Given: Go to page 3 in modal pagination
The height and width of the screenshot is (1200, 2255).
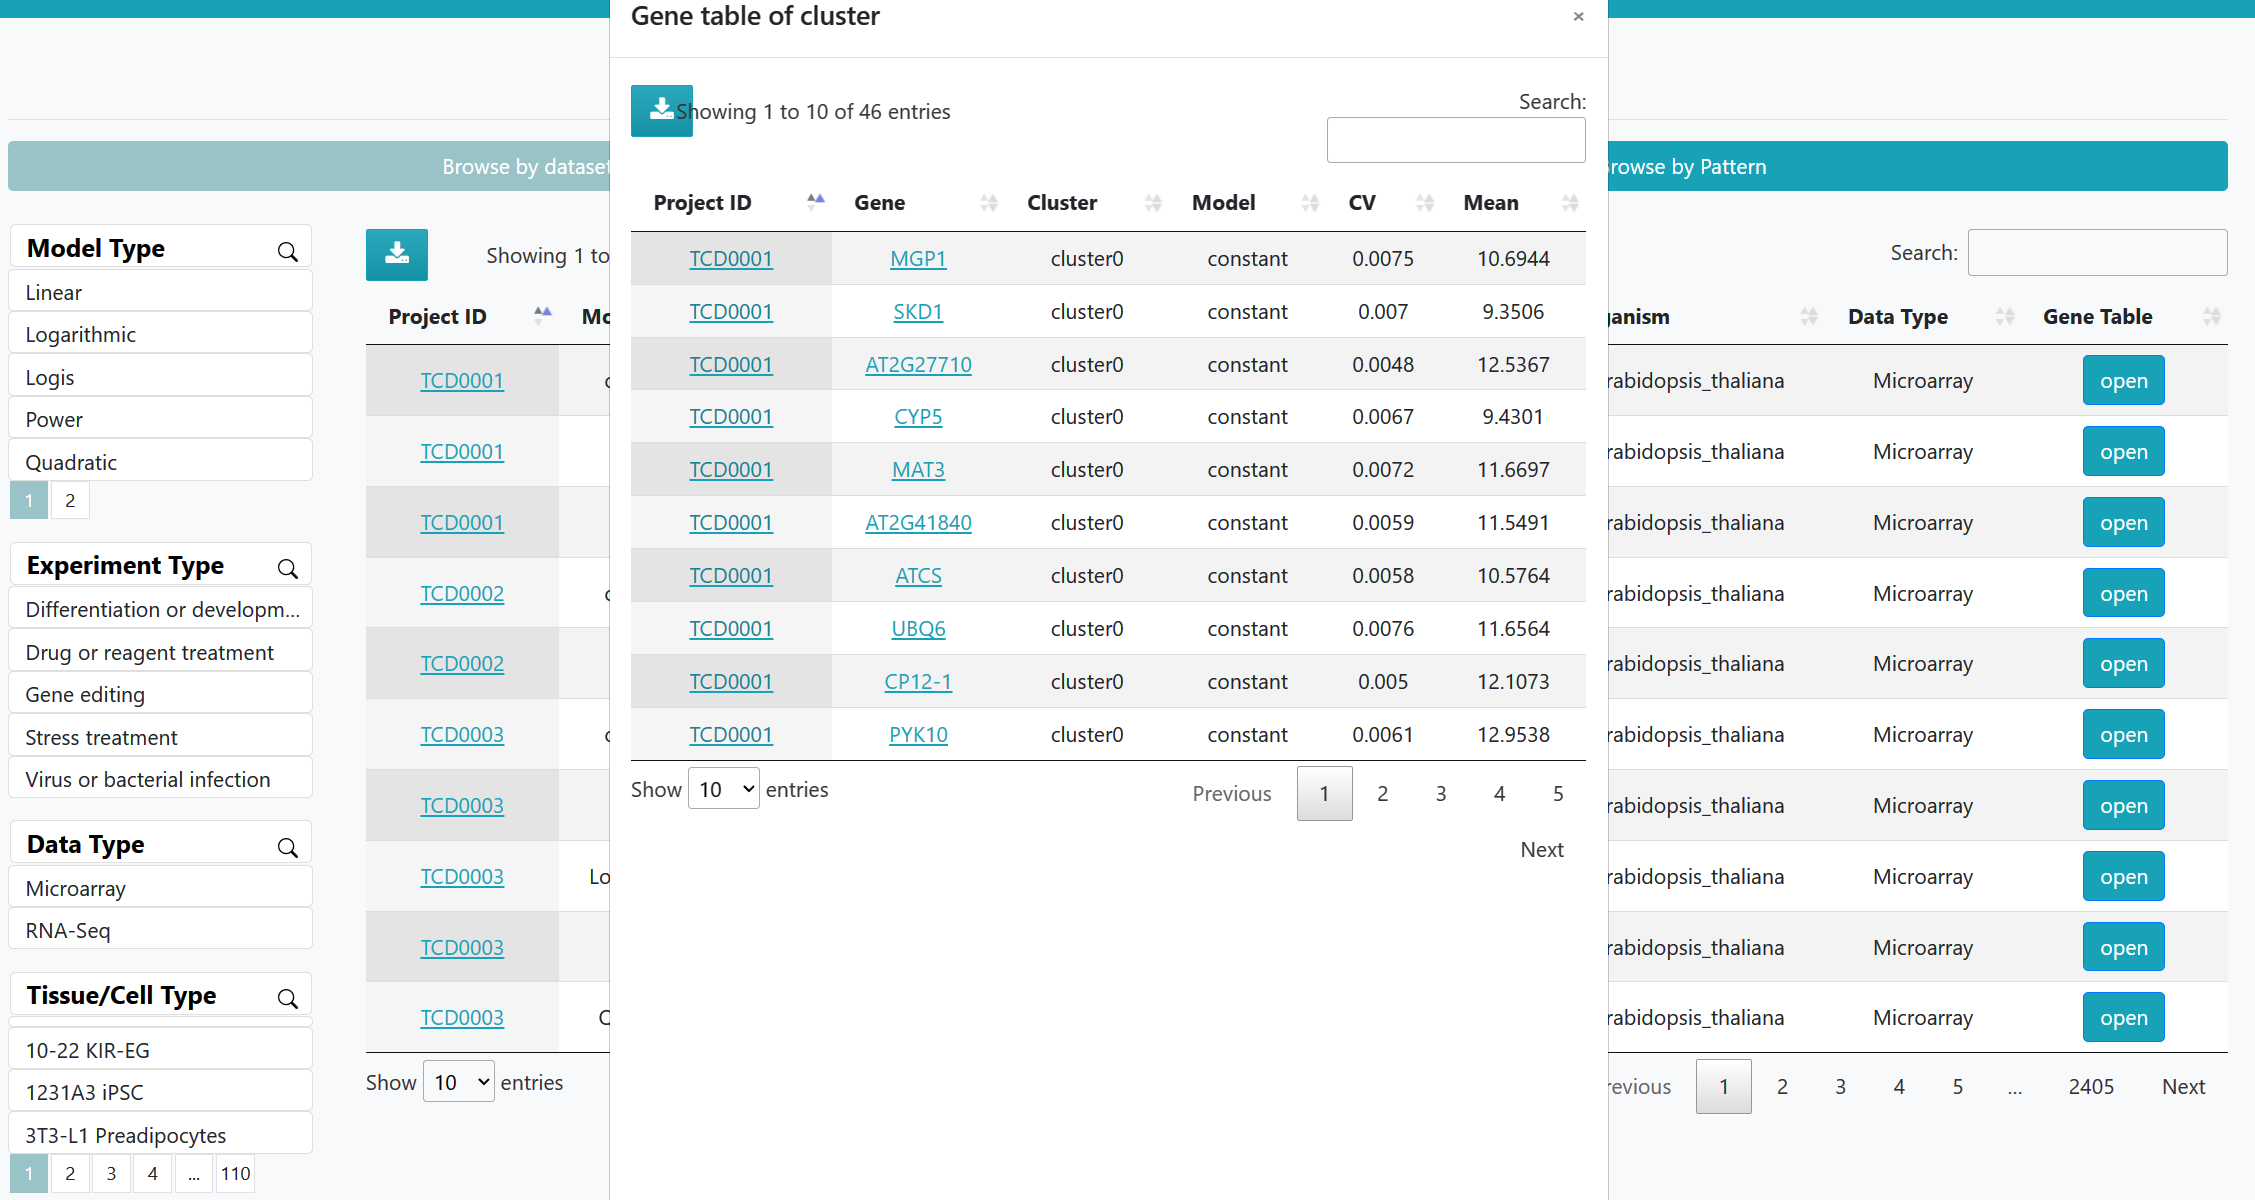Looking at the screenshot, I should tap(1440, 794).
